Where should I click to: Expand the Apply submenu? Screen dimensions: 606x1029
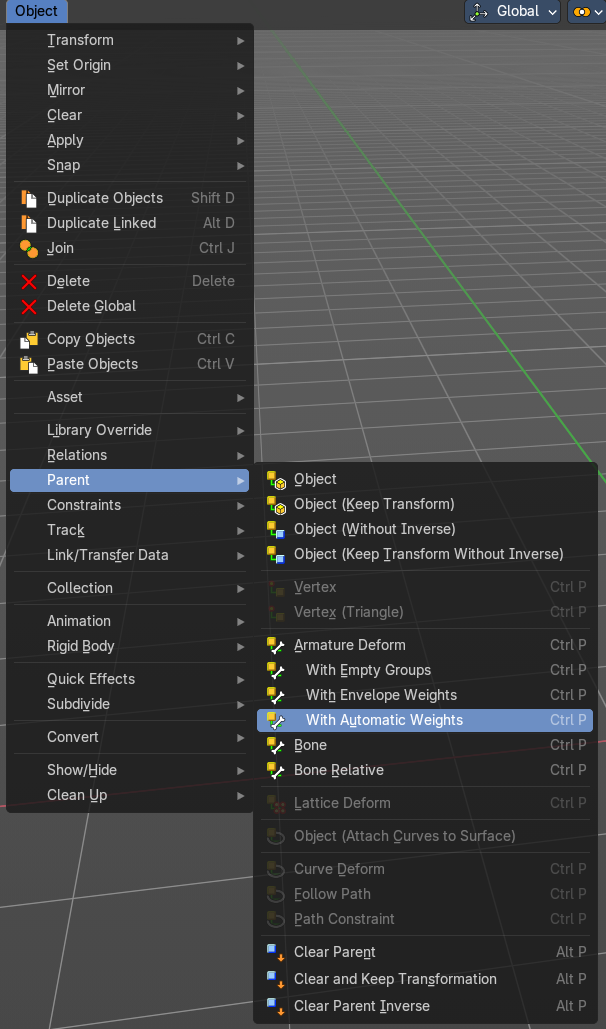(129, 140)
